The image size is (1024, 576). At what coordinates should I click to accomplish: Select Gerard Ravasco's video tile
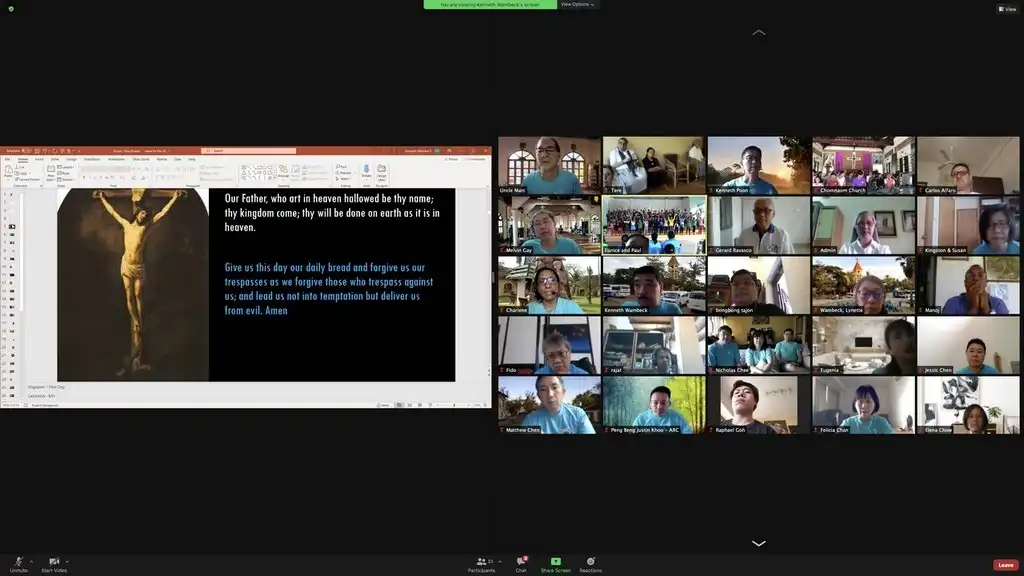pyautogui.click(x=759, y=225)
